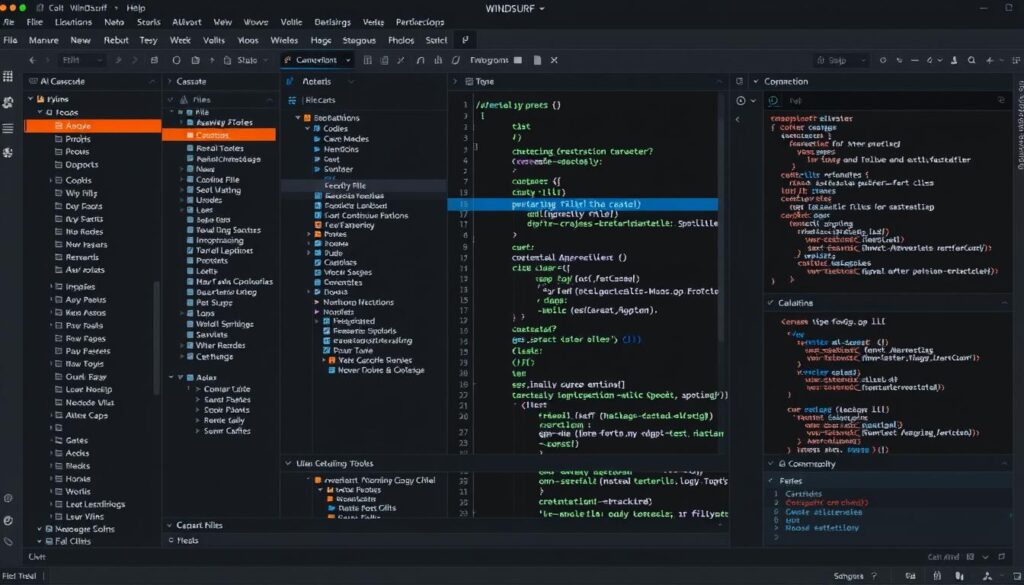Click the Sohgors status bar item
The width and height of the screenshot is (1024, 585).
coord(848,577)
